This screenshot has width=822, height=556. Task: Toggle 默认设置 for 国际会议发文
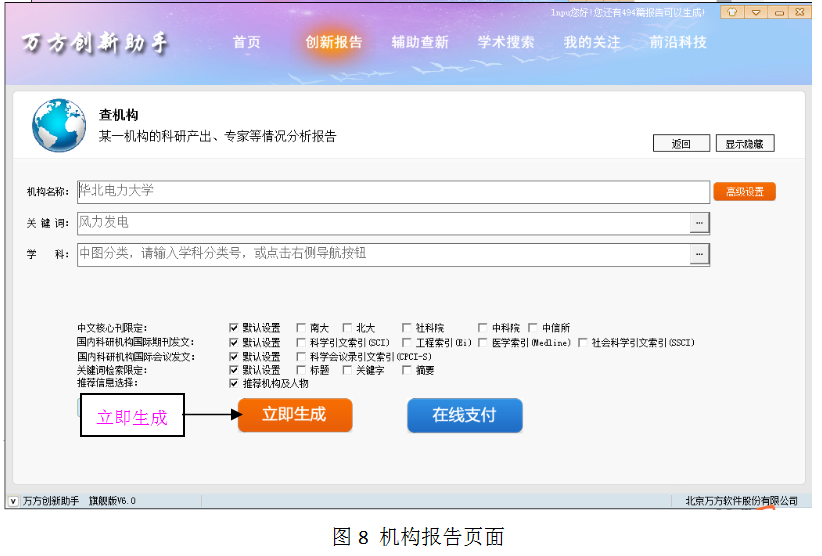click(x=234, y=357)
